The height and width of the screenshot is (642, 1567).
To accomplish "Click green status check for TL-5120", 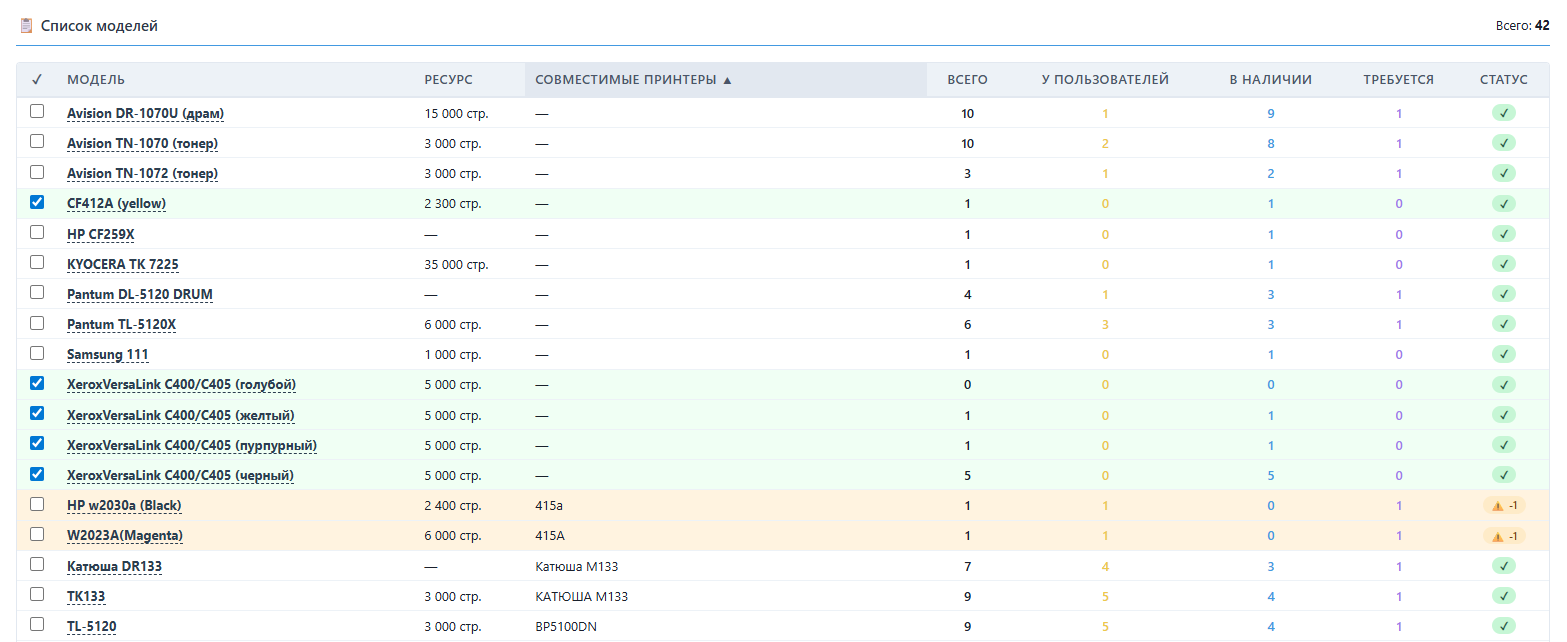I will [x=1503, y=626].
